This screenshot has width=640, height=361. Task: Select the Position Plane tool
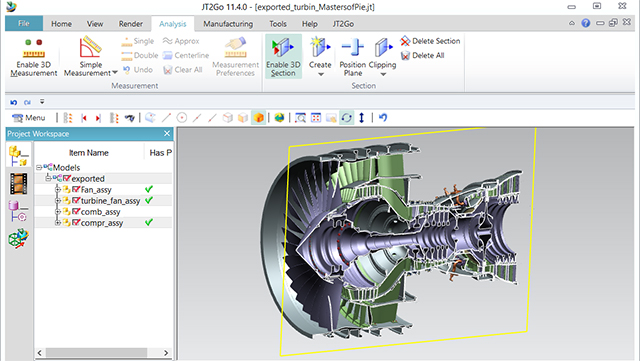352,57
